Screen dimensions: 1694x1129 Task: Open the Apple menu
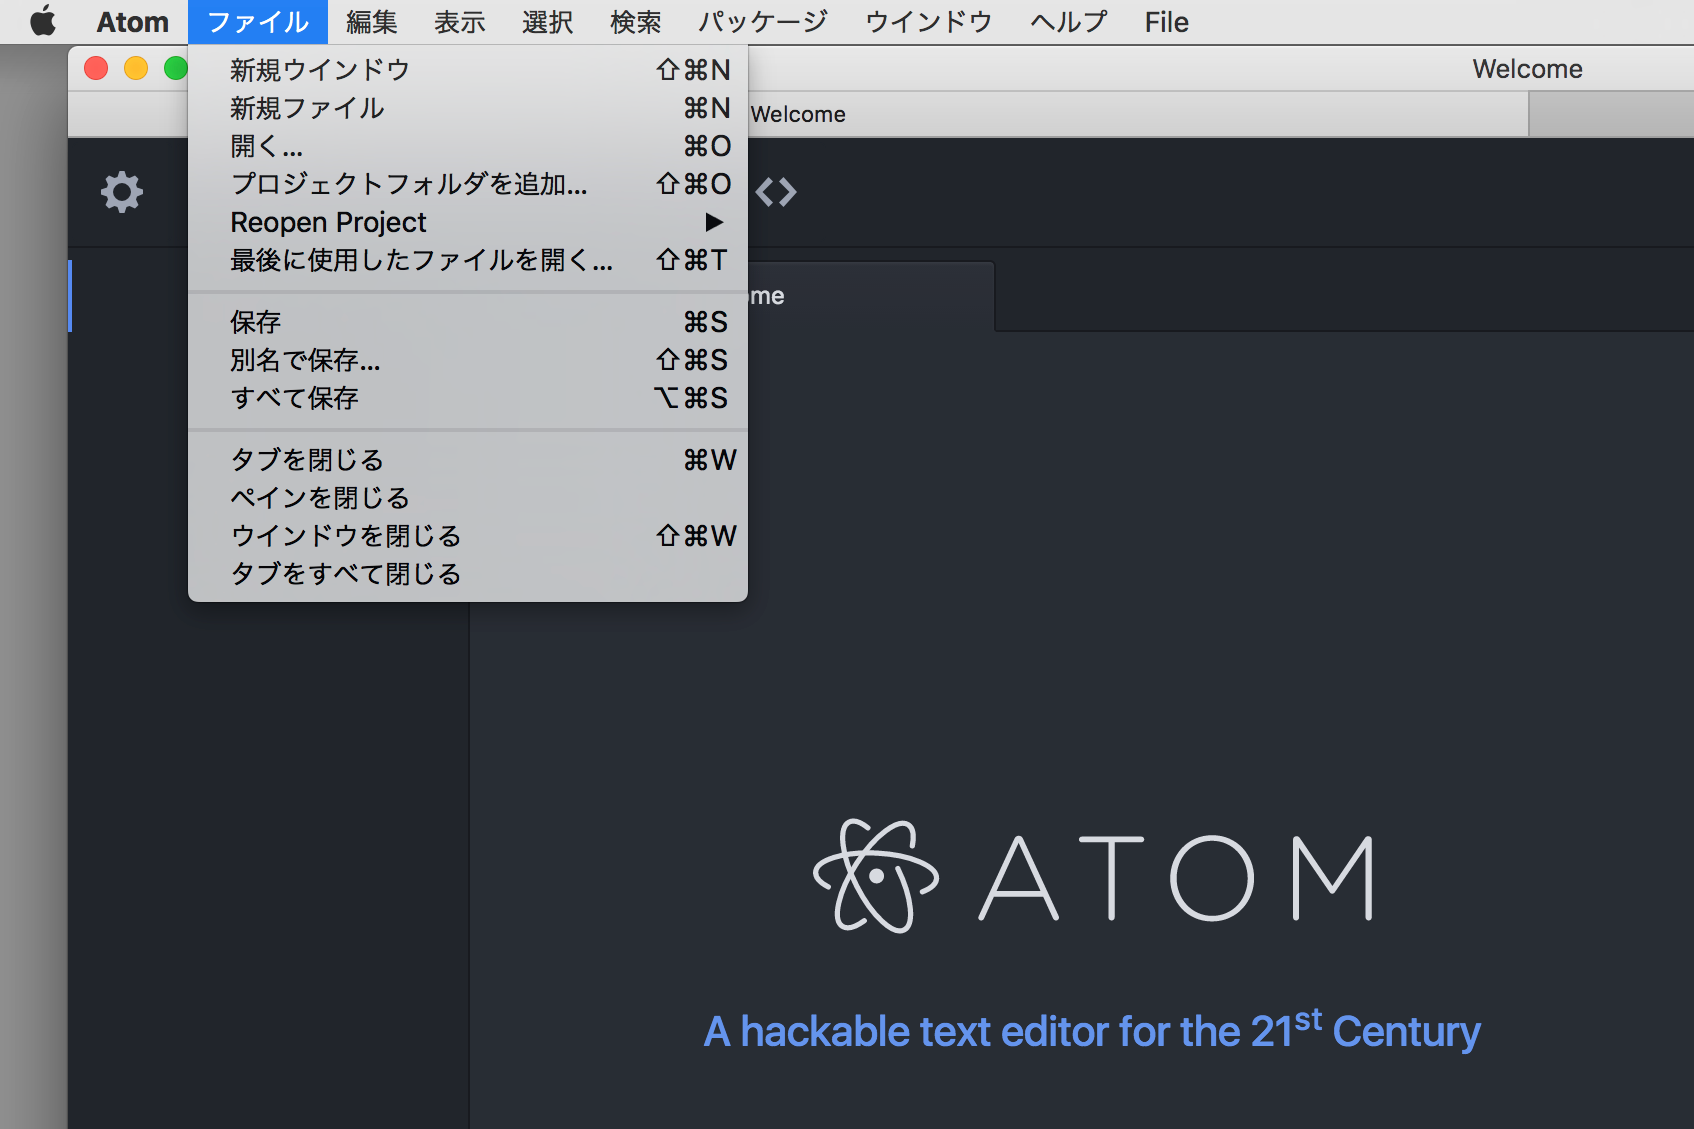tap(43, 21)
